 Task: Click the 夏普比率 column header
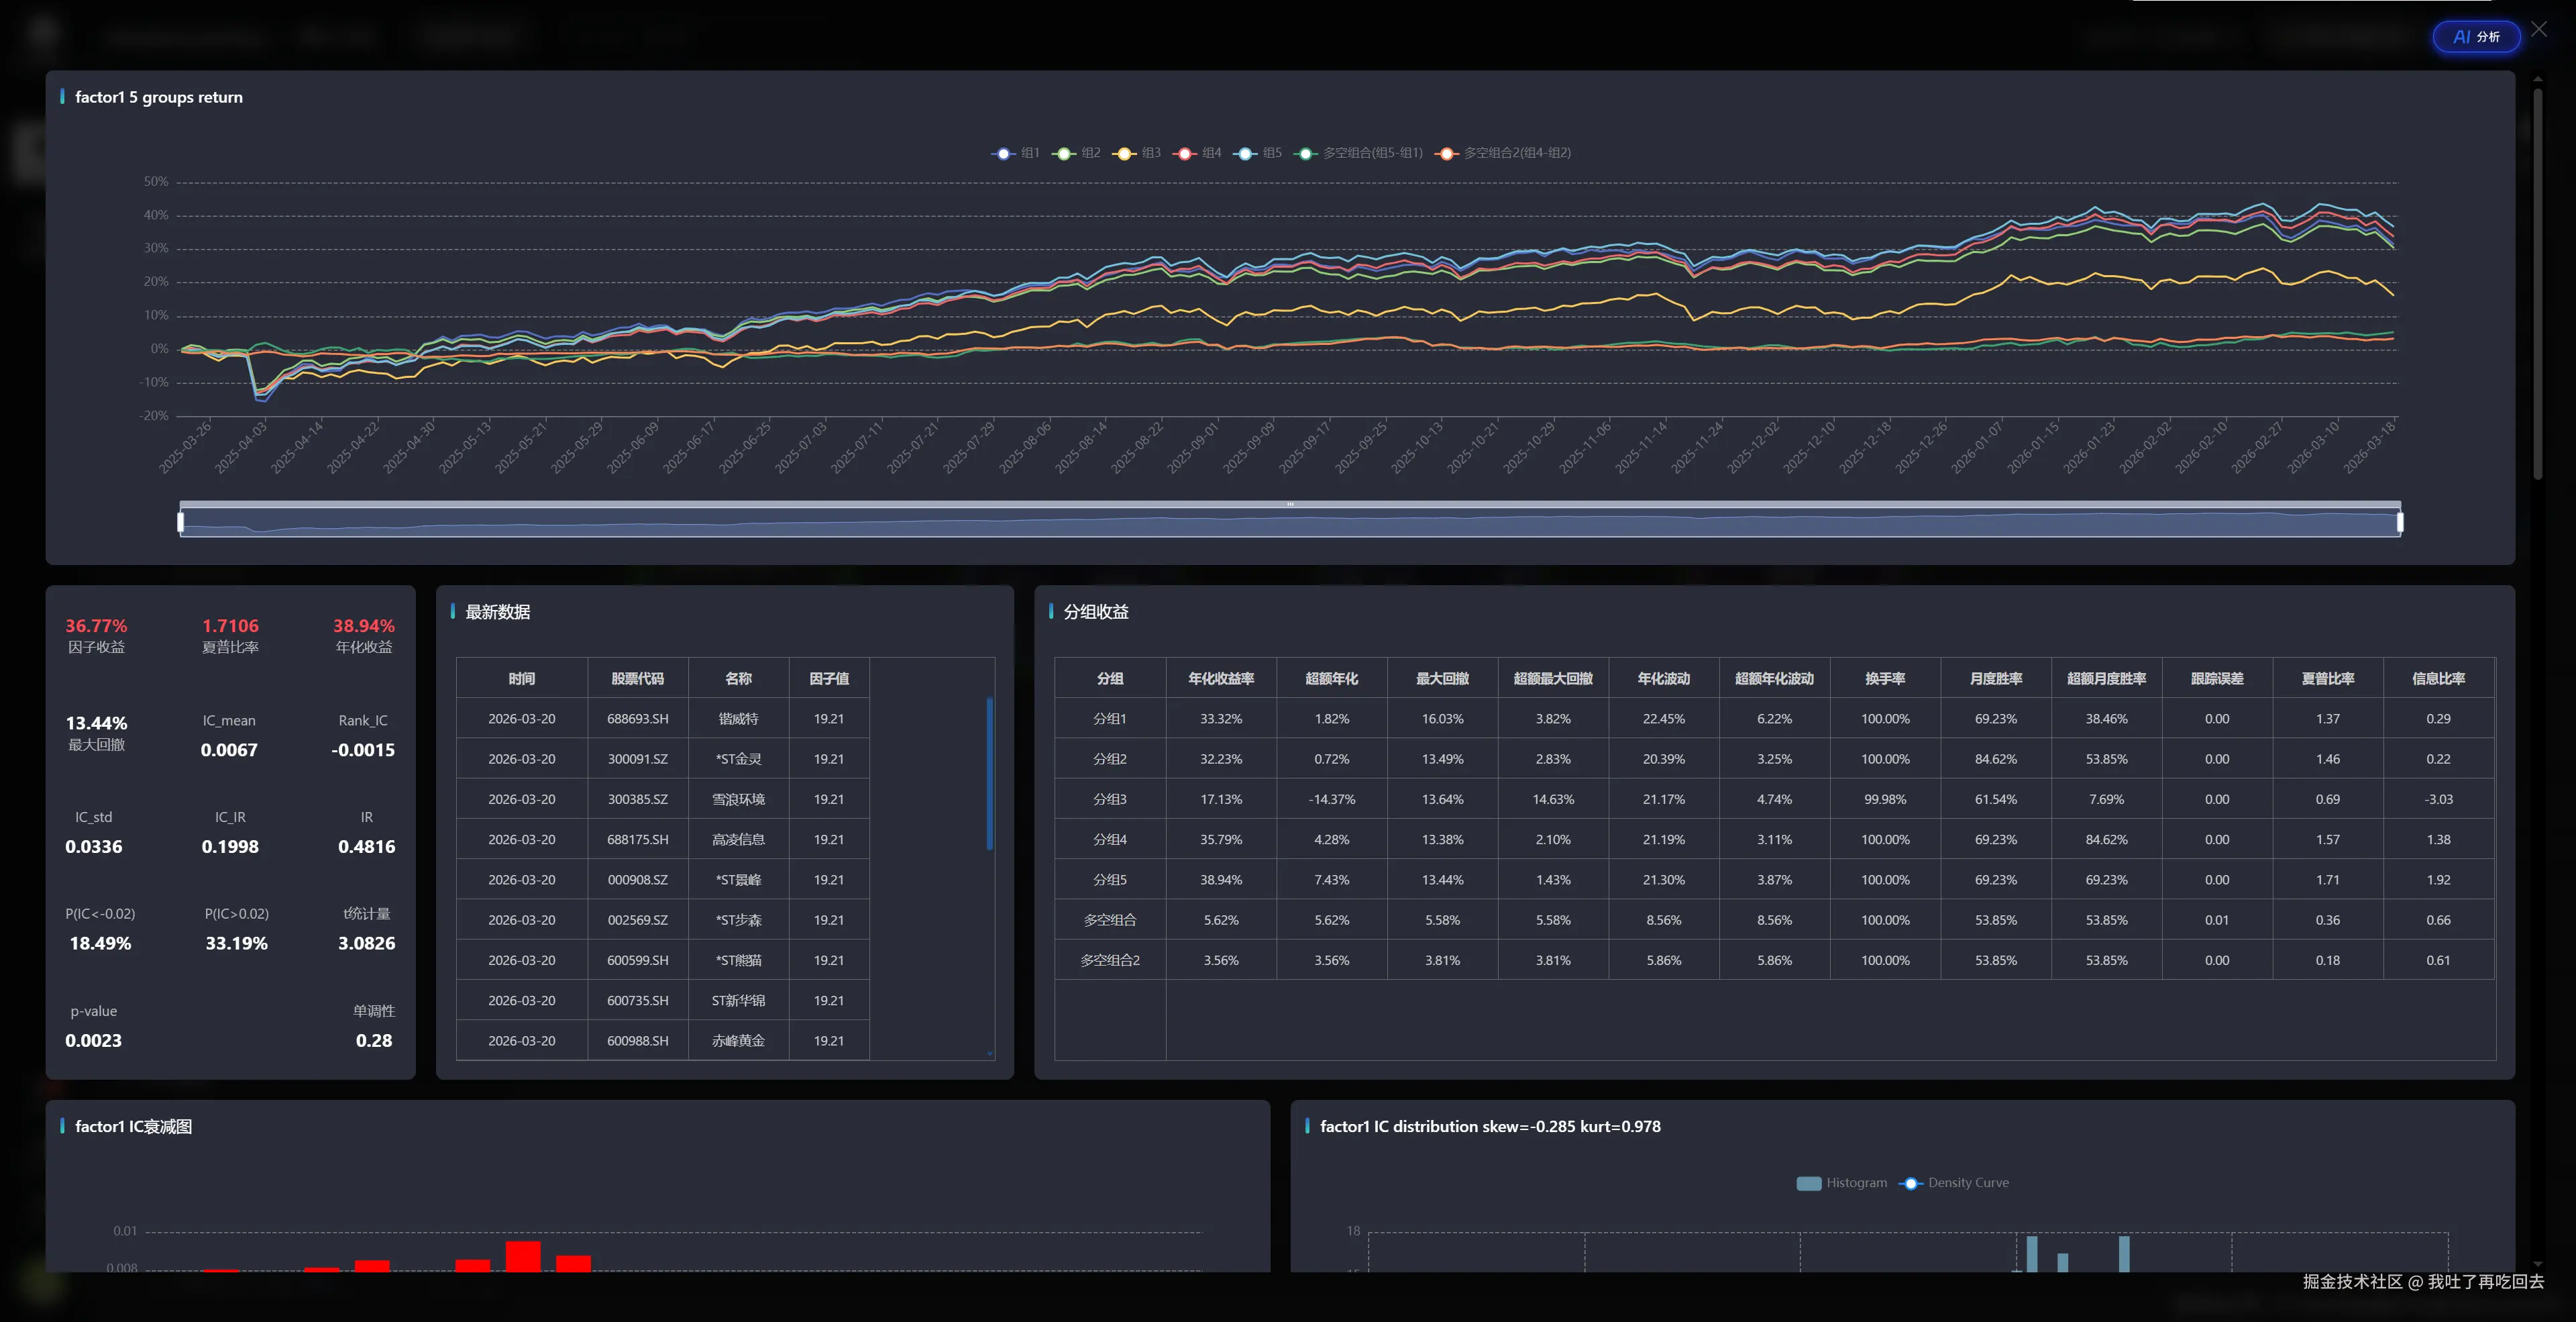[x=2327, y=678]
